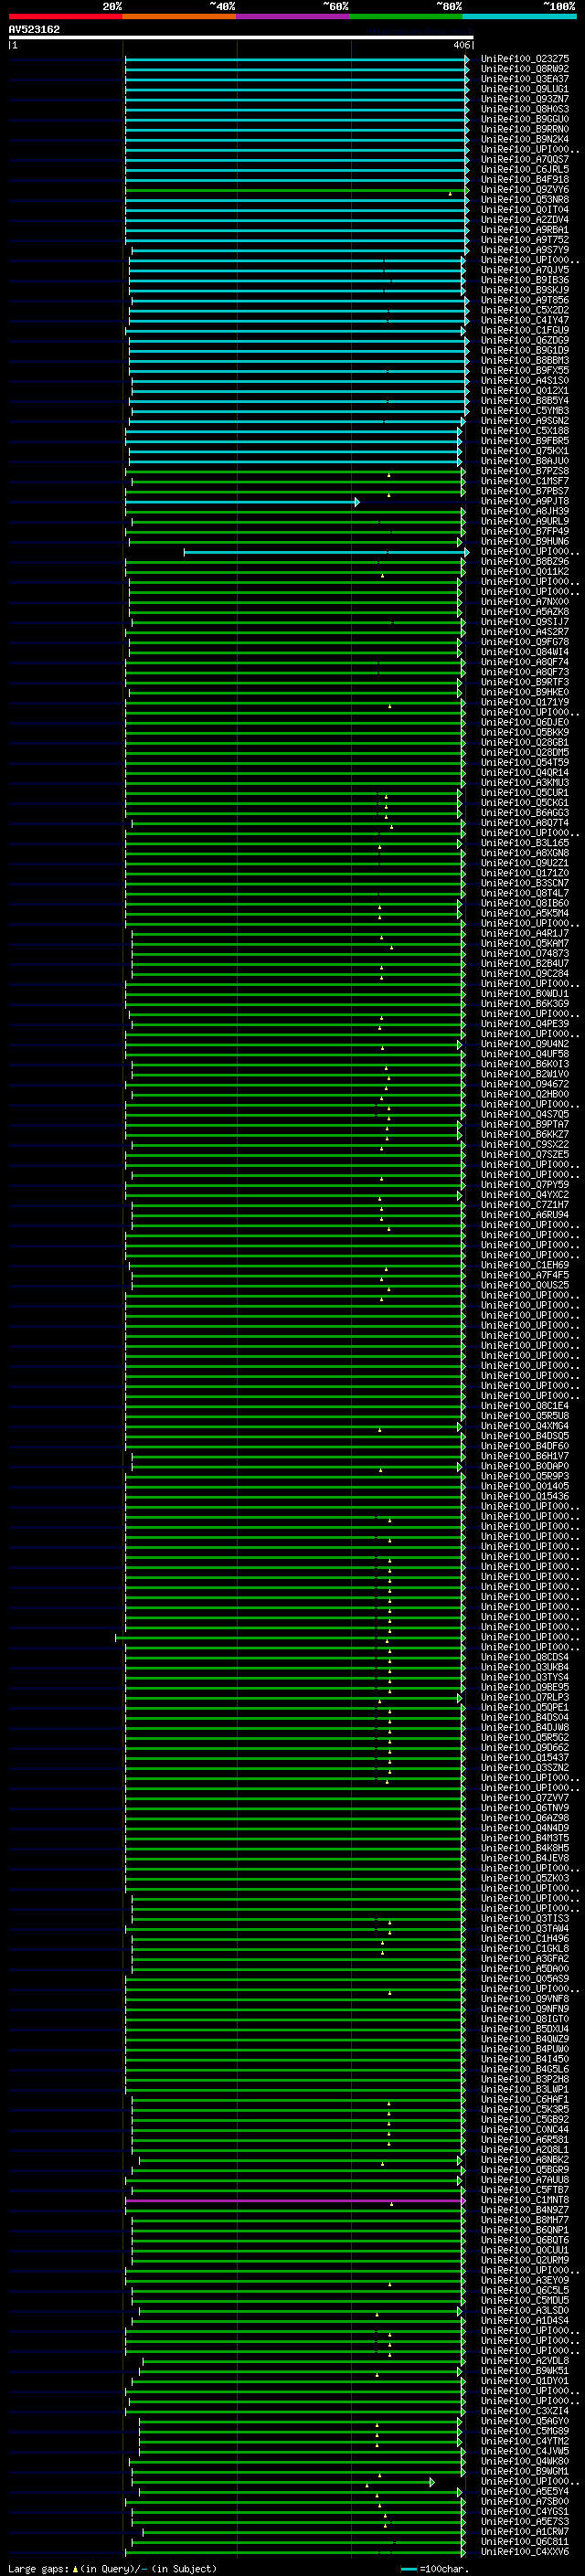This screenshot has height=2576, width=585.
Task: Select the UniRef100_A9T752 label
Action: pos(524,240)
